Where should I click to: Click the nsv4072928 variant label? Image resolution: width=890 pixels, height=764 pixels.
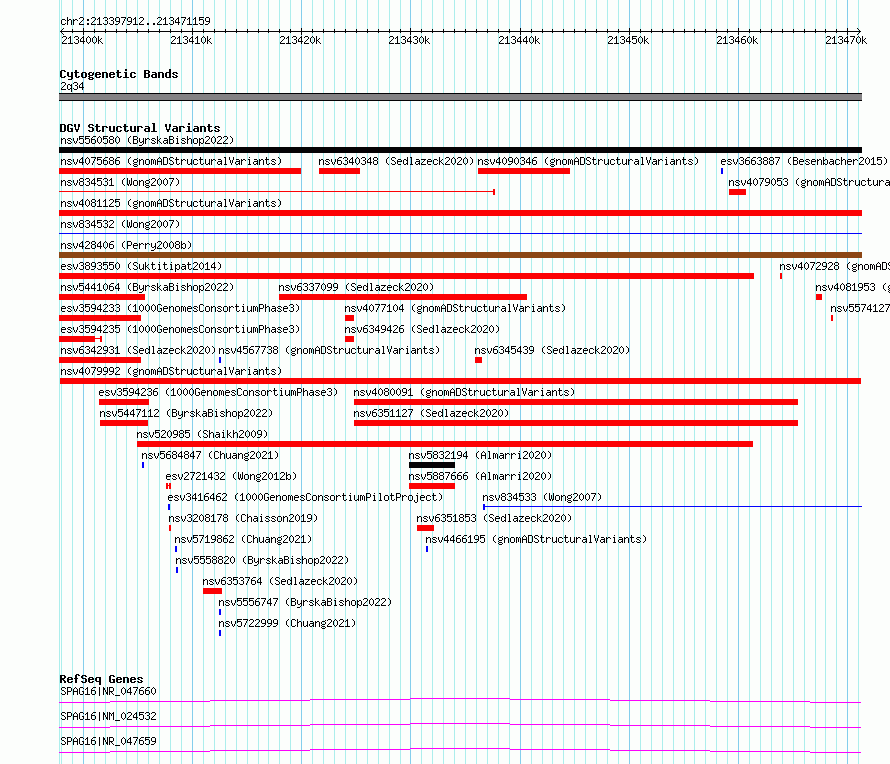coord(834,266)
